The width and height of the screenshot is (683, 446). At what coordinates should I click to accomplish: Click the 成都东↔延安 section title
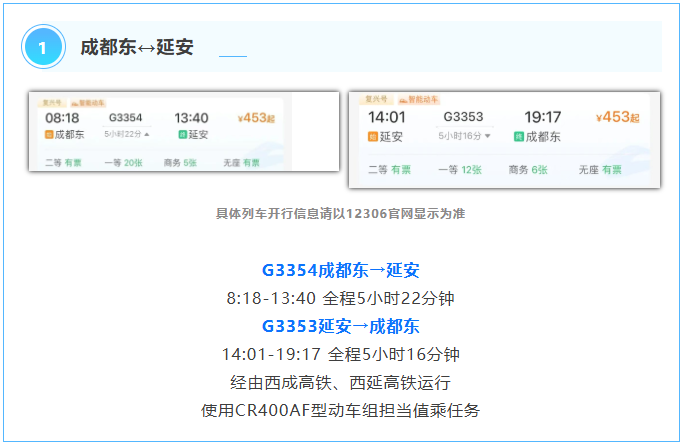(x=137, y=47)
